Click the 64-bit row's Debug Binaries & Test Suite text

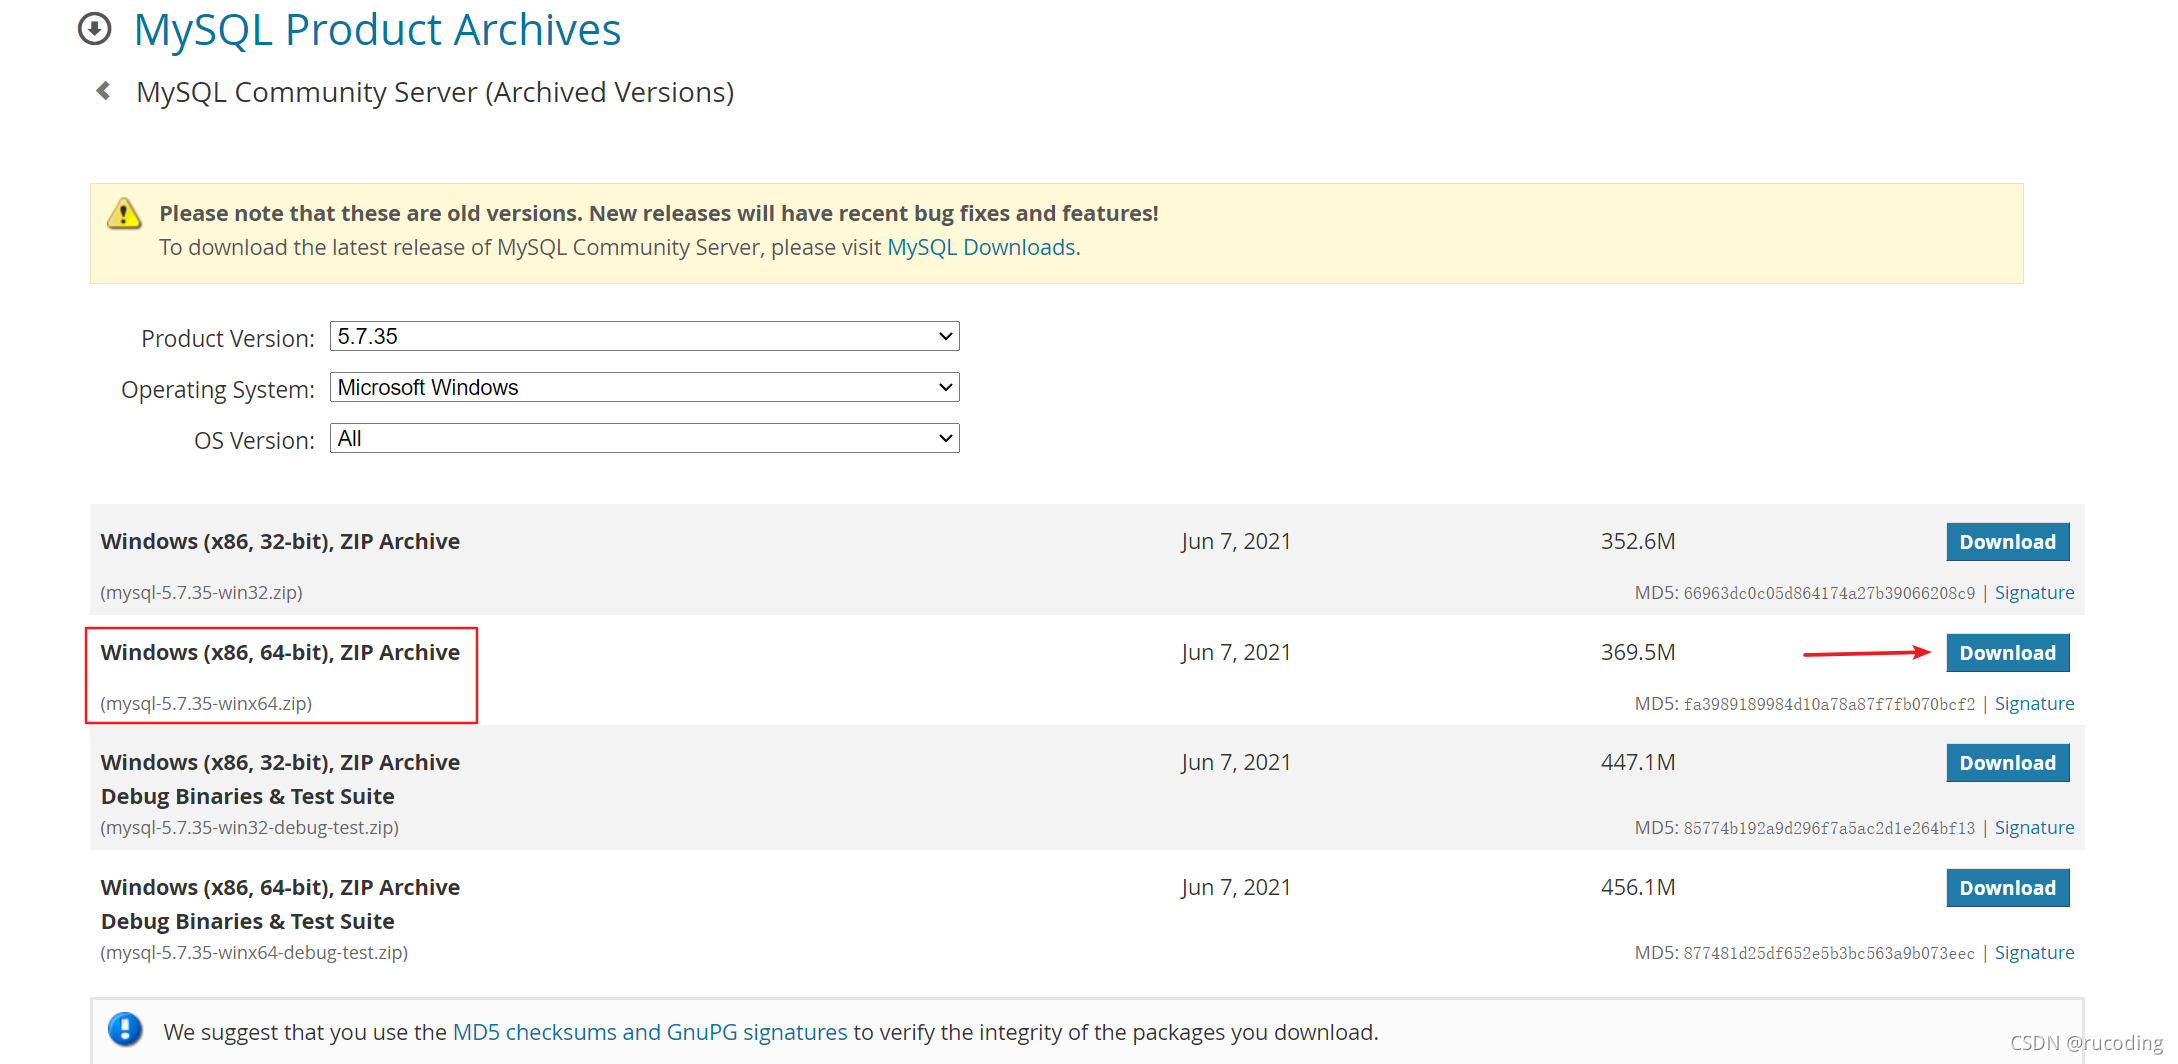[x=247, y=922]
